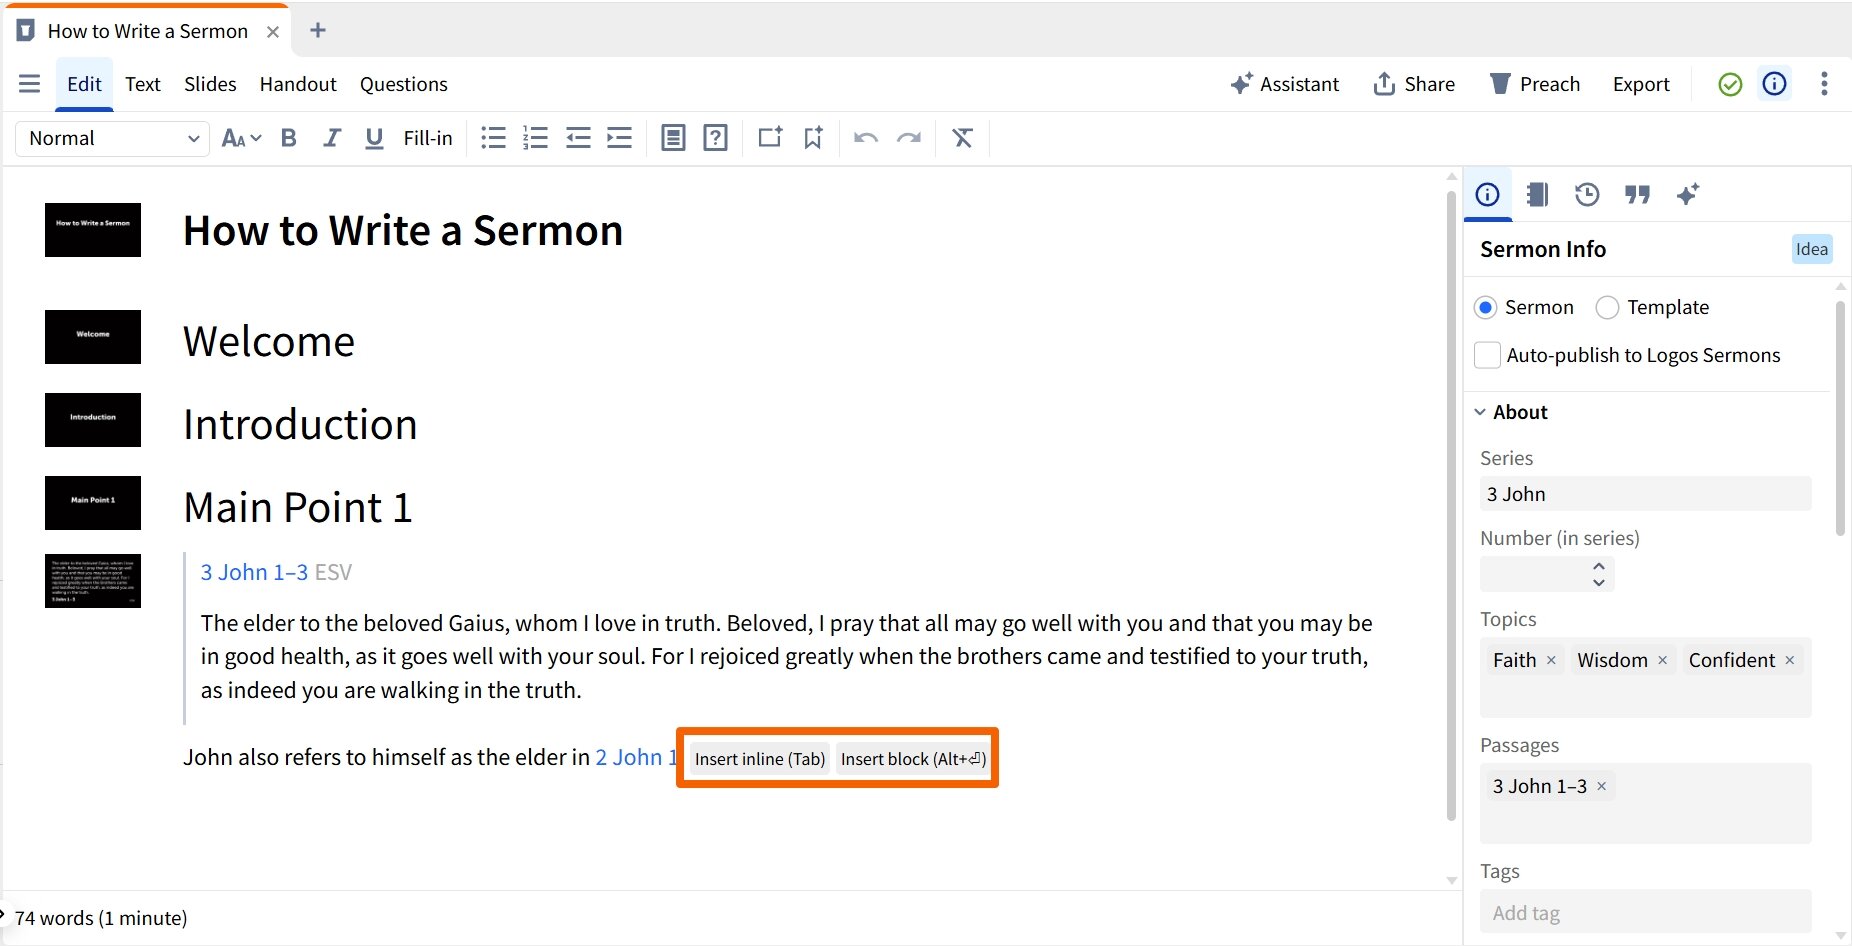1852x946 pixels.
Task: Select the title slide thumbnail
Action: (x=93, y=230)
